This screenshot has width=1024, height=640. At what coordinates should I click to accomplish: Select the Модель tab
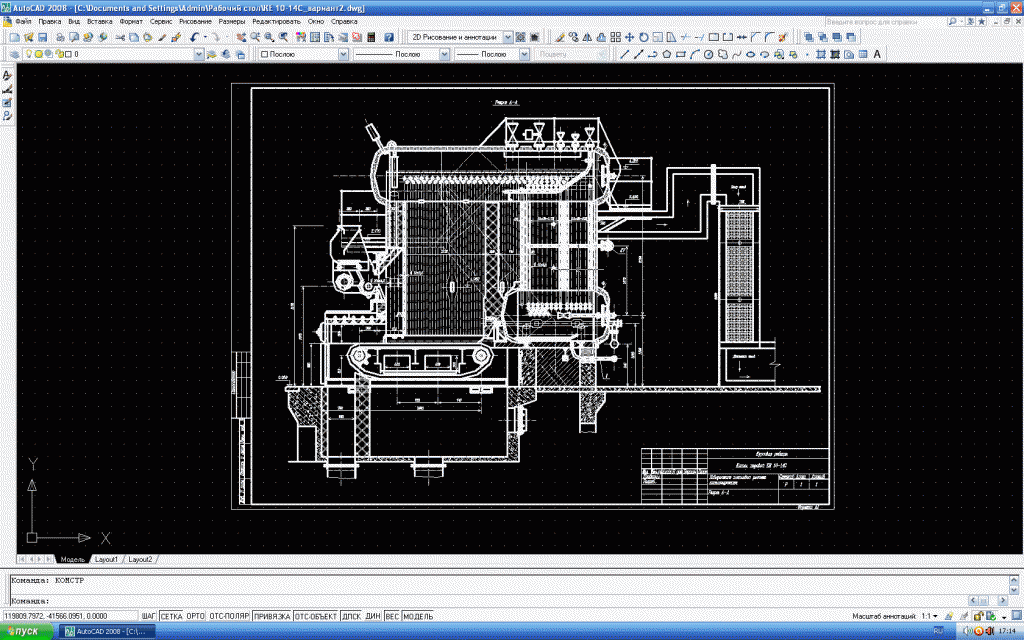click(x=72, y=560)
